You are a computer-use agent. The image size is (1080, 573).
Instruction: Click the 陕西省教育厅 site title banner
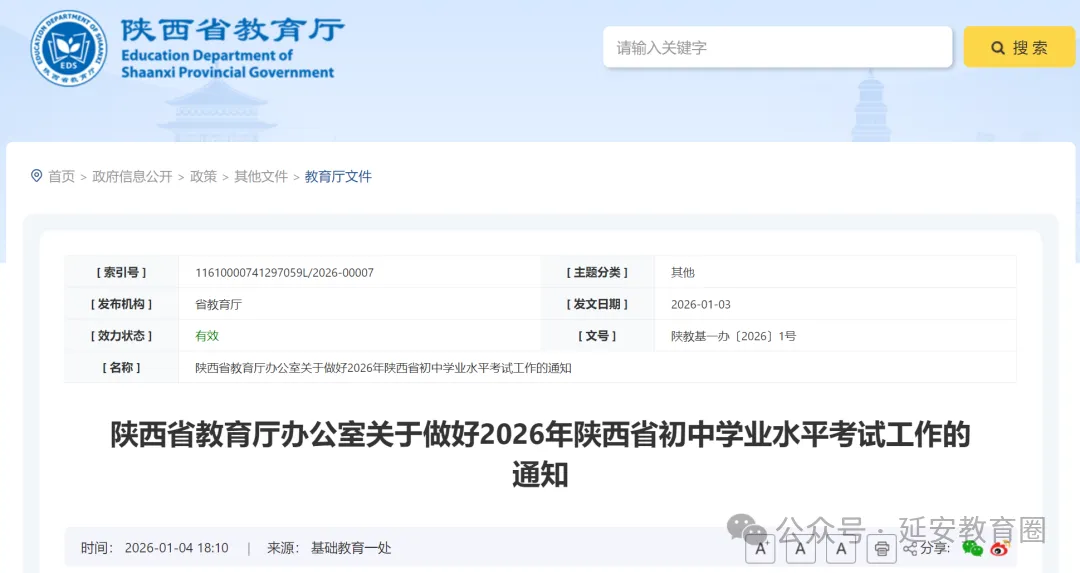231,48
